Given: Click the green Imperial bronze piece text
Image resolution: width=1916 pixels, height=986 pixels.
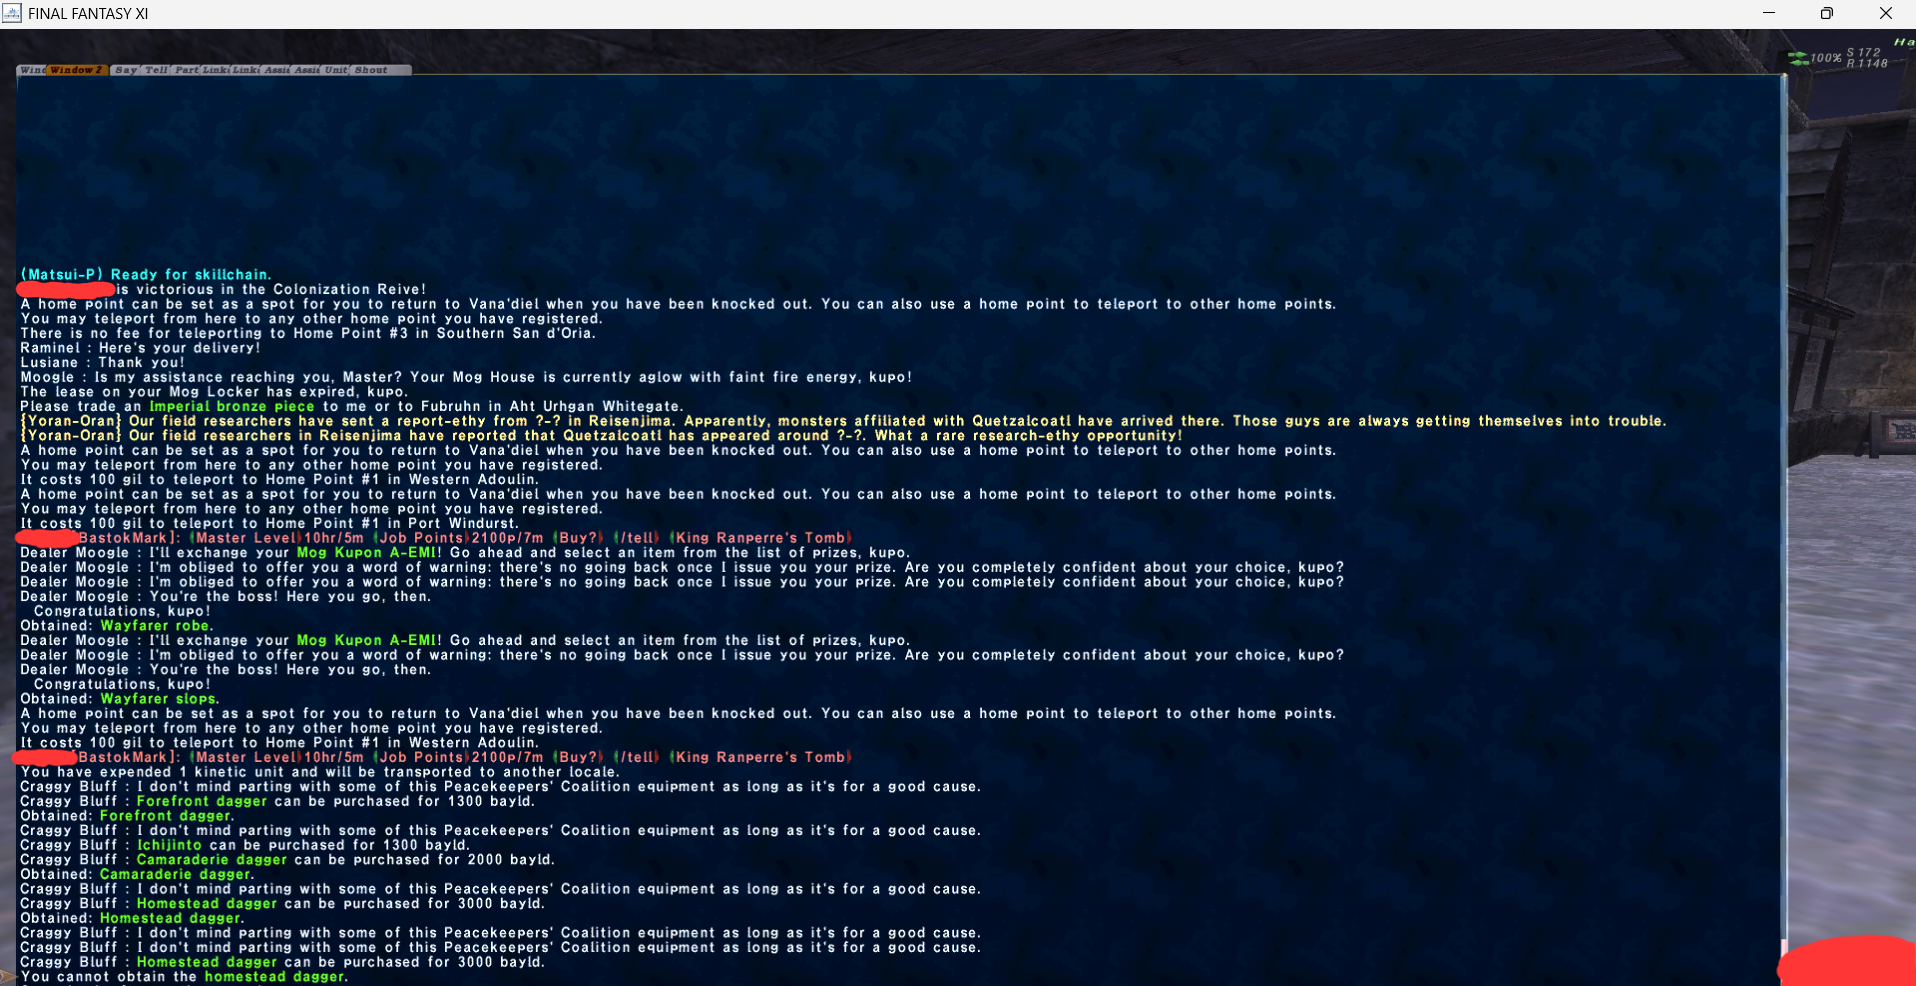Looking at the screenshot, I should pyautogui.click(x=231, y=406).
